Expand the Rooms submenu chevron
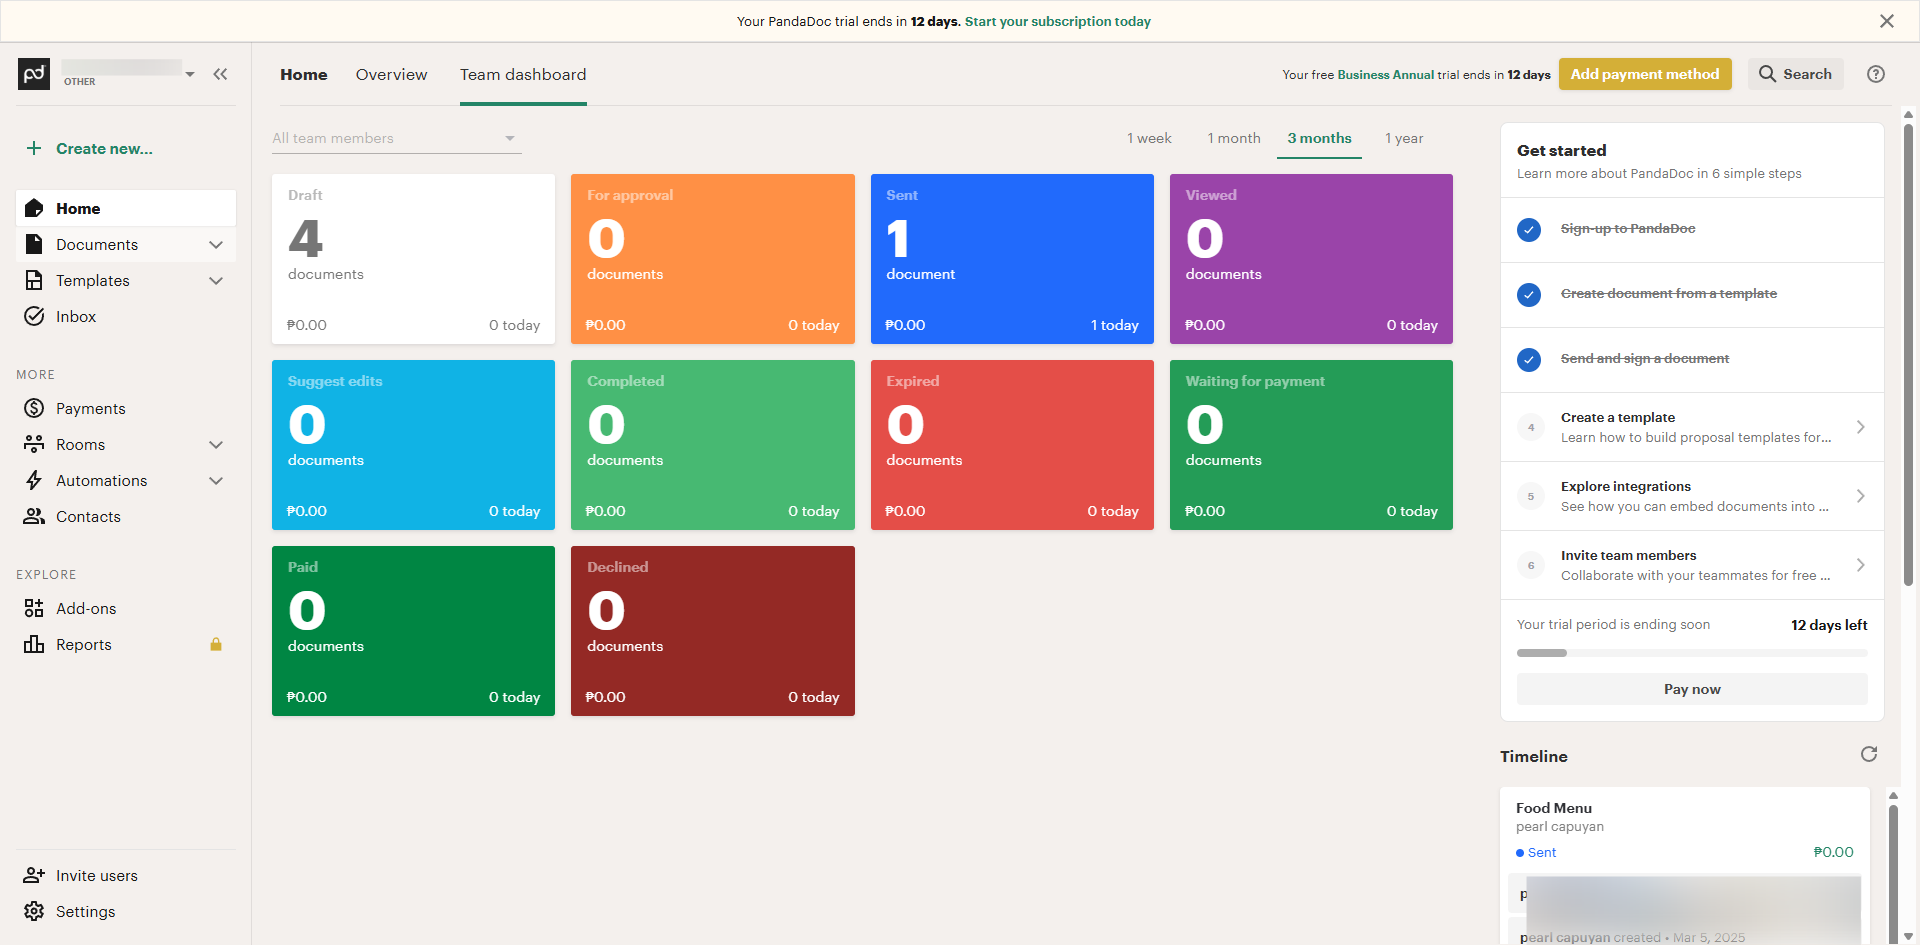The image size is (1920, 945). [216, 444]
